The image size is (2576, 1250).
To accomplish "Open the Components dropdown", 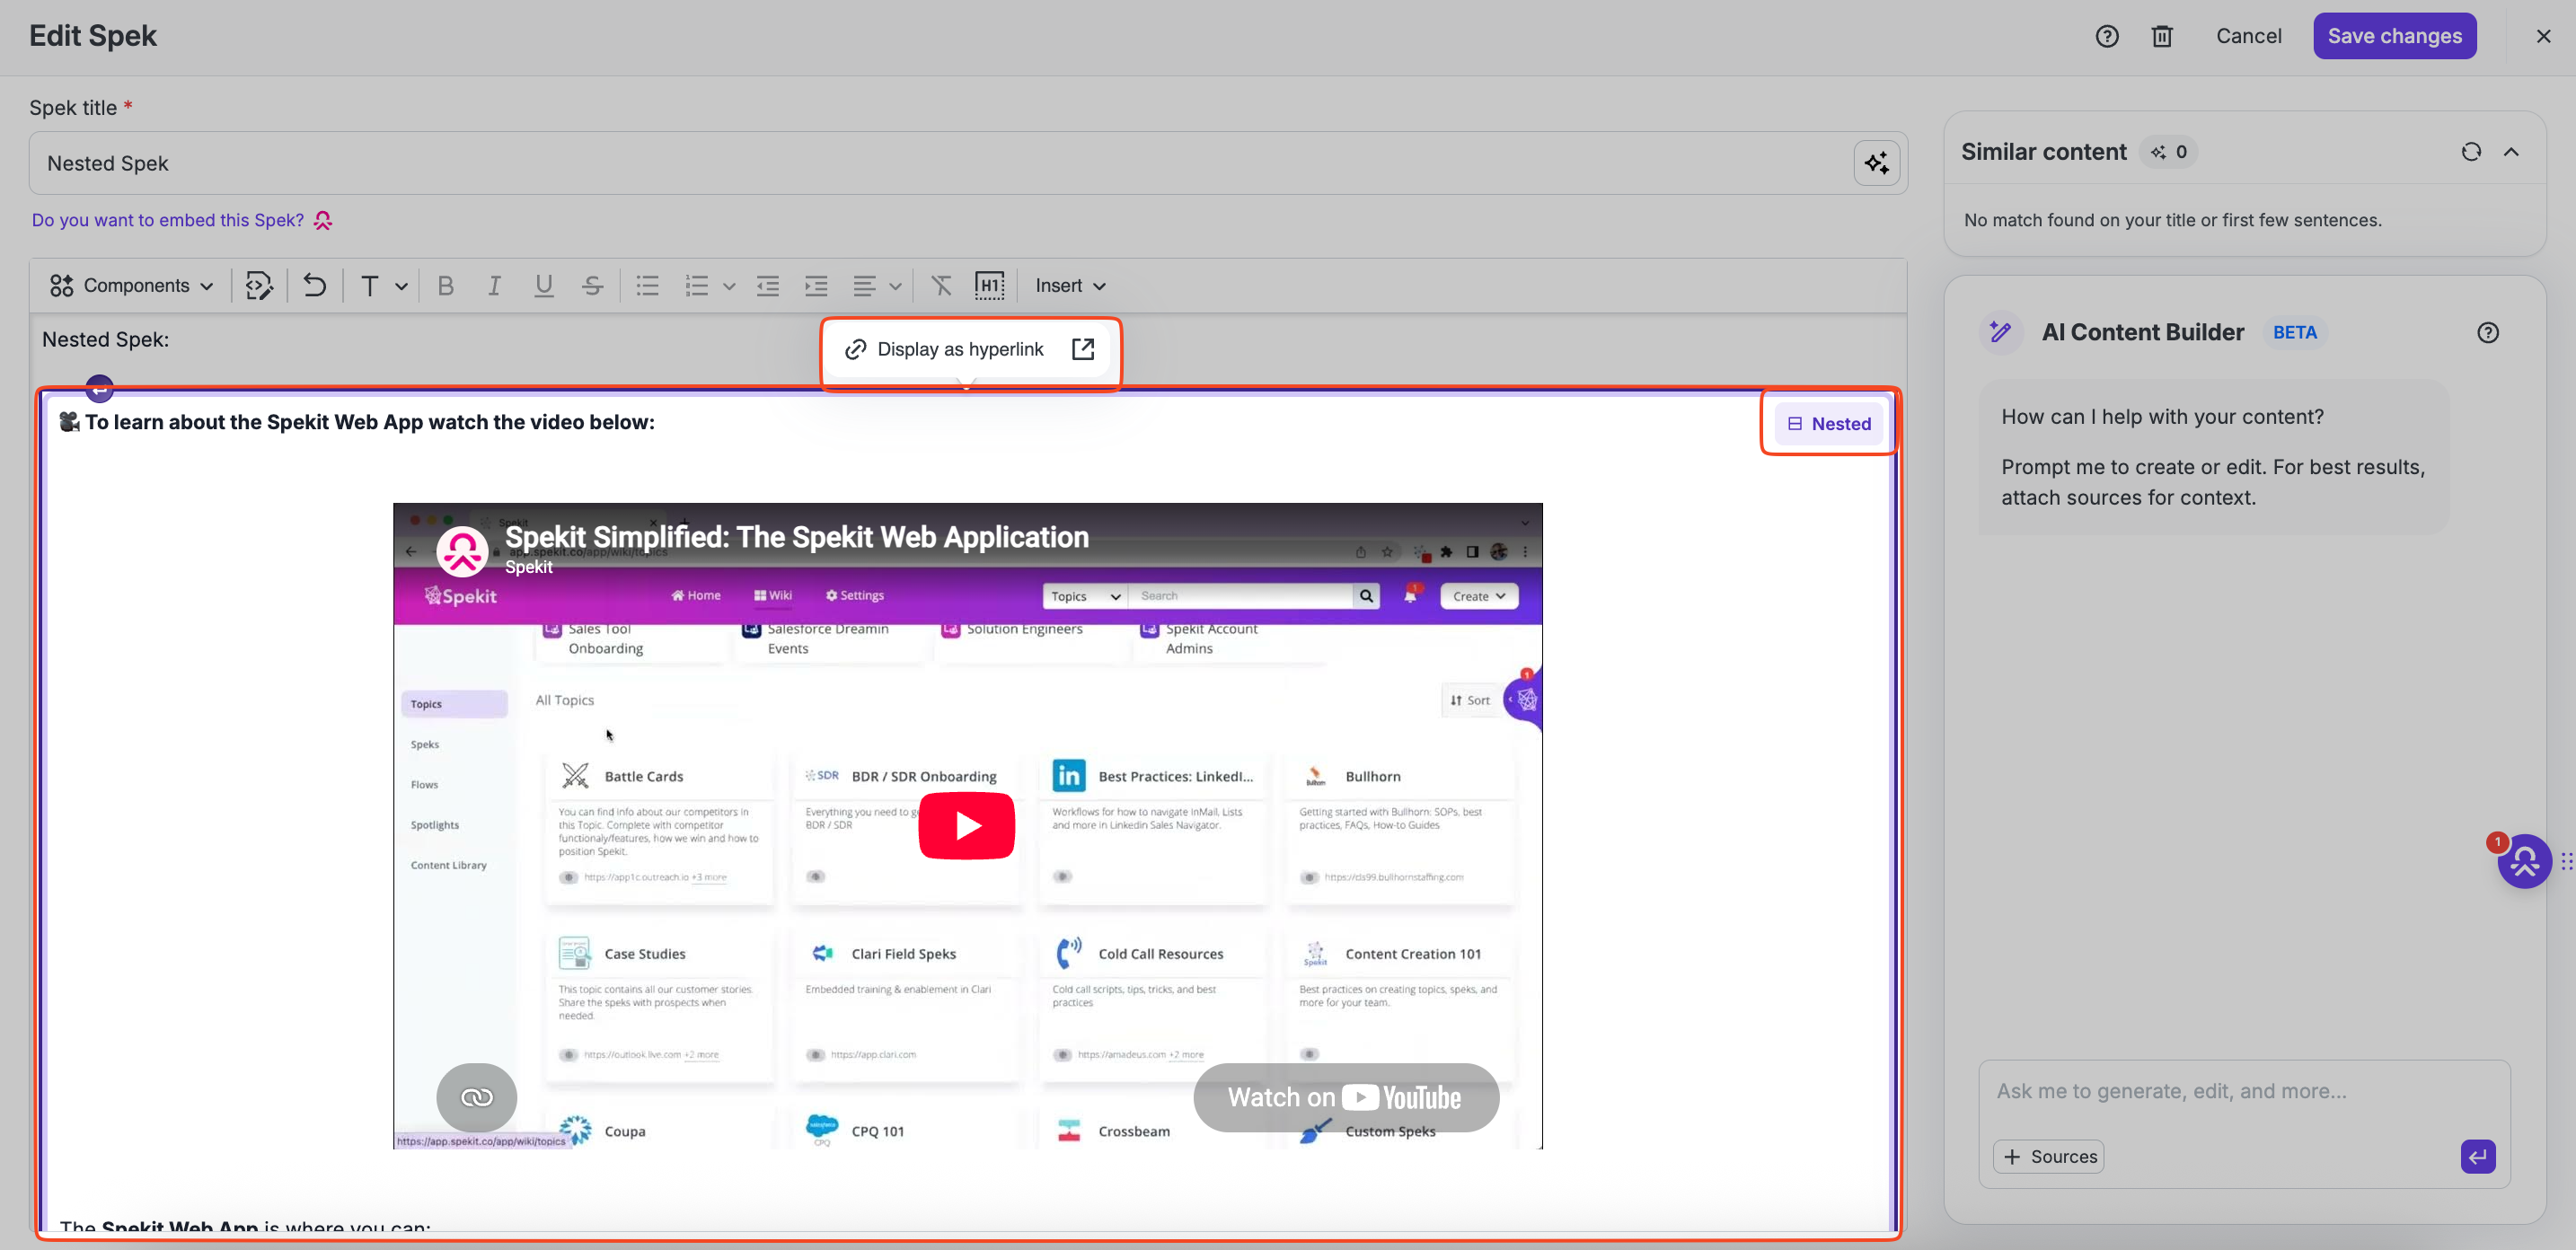I will [131, 286].
